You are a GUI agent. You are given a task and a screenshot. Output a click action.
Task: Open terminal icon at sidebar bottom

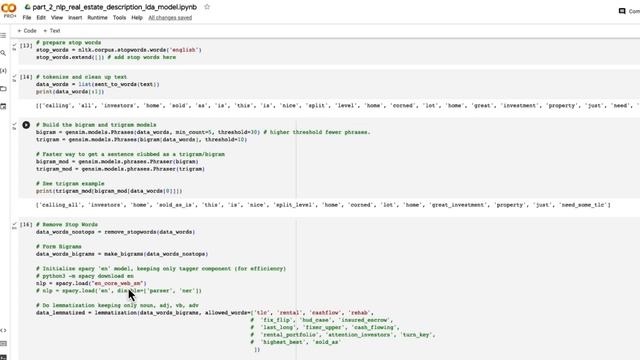coord(3,357)
